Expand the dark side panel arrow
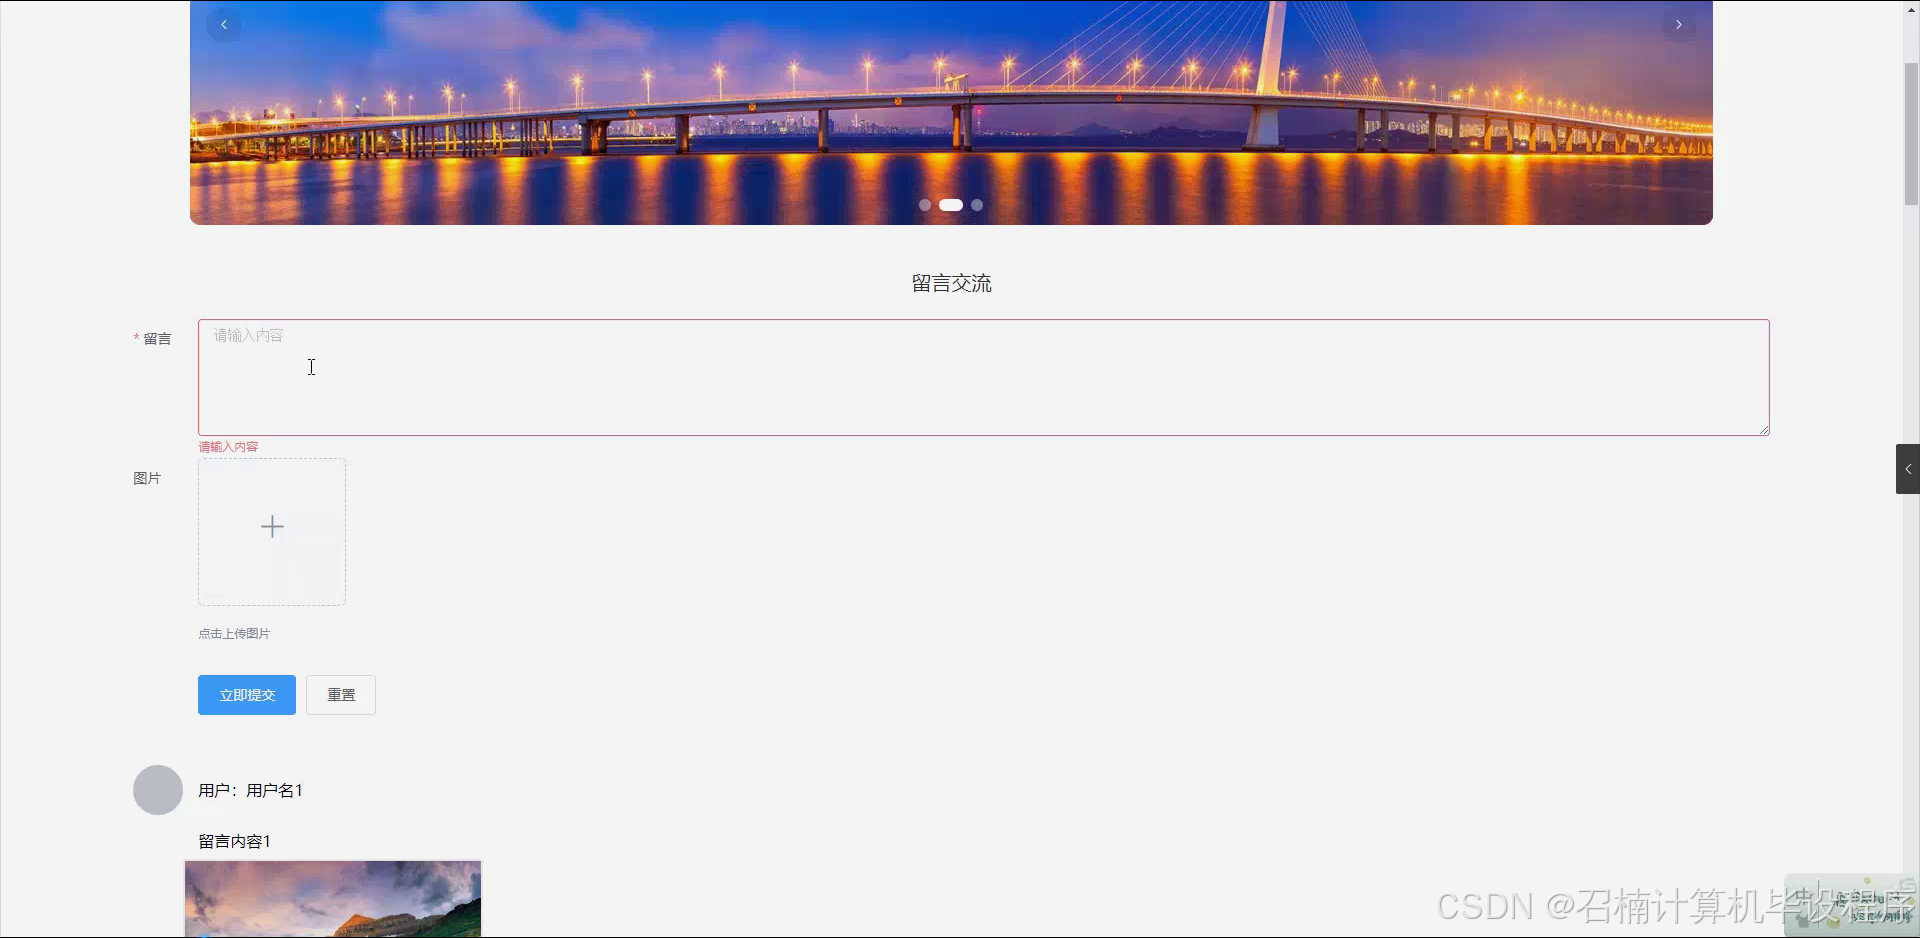The image size is (1920, 938). tap(1908, 469)
